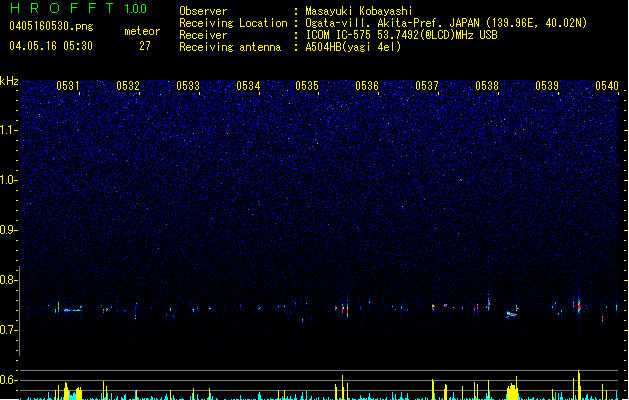Click the long meteor echo after 0531
The image size is (629, 400).
tap(73, 310)
